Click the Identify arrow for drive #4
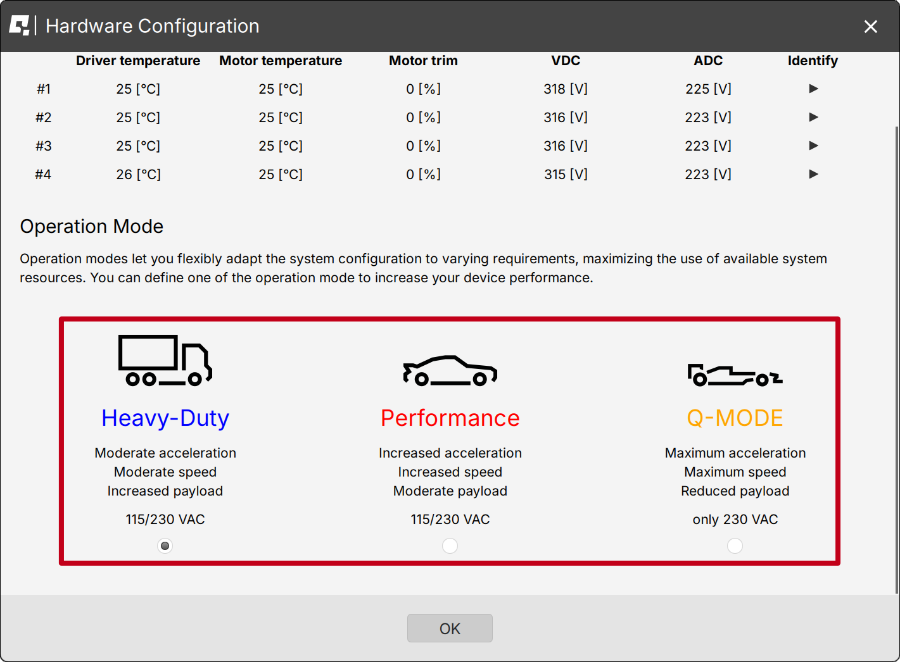Screen dimensions: 900x662 point(813,174)
